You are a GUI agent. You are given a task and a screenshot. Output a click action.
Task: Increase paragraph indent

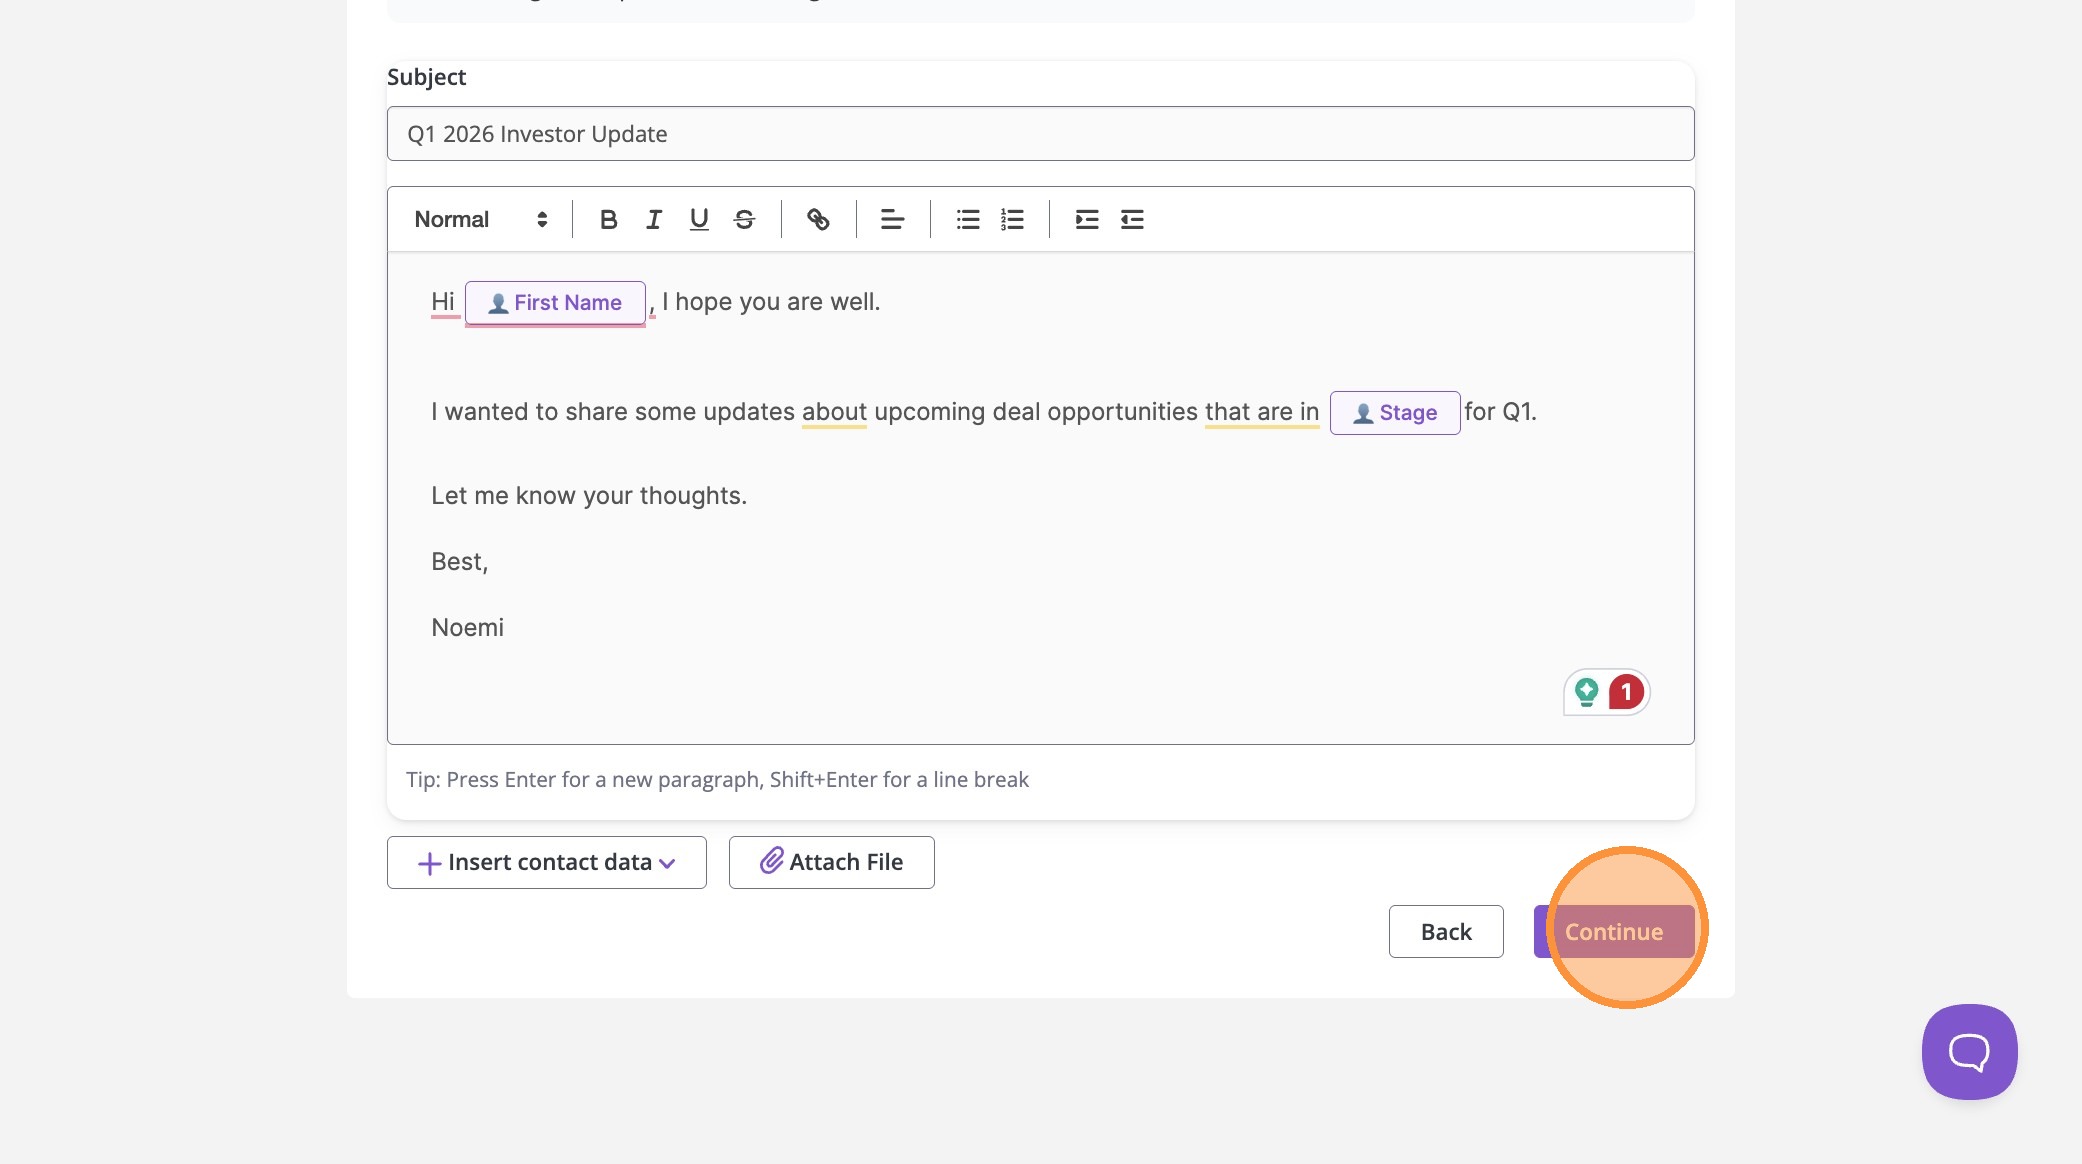pyautogui.click(x=1086, y=219)
